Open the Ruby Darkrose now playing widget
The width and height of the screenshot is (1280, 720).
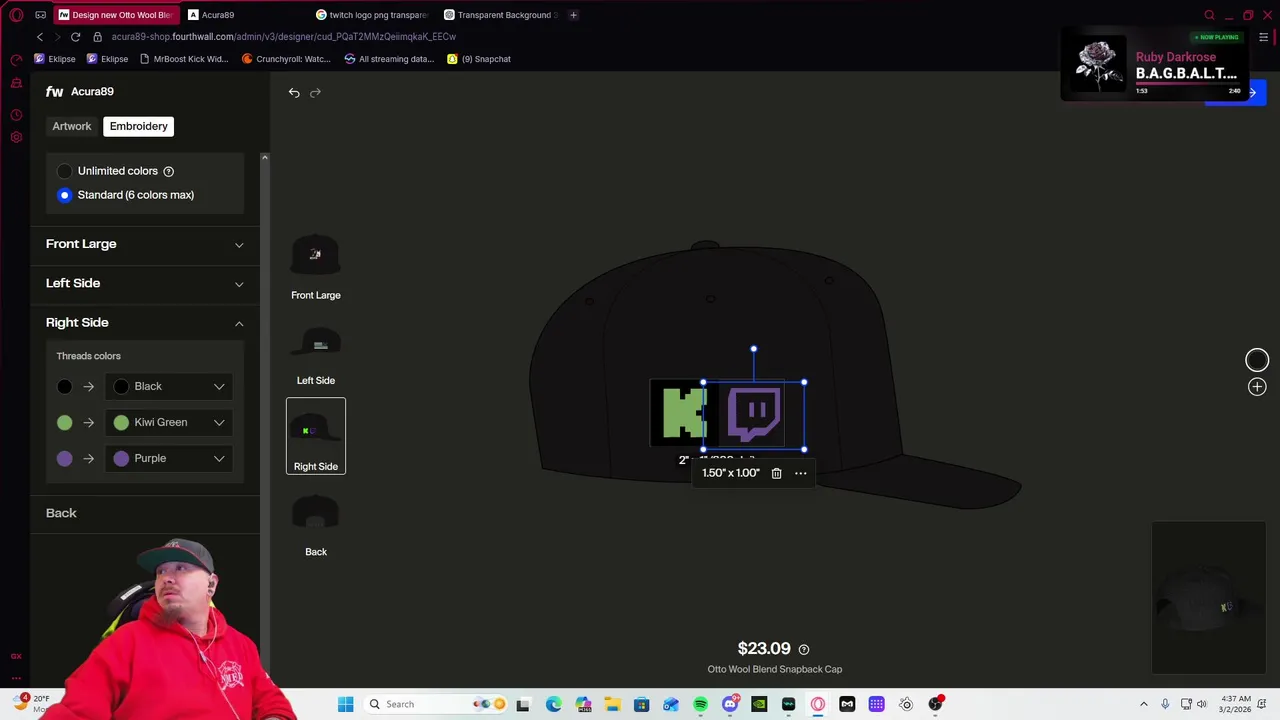coord(1155,66)
